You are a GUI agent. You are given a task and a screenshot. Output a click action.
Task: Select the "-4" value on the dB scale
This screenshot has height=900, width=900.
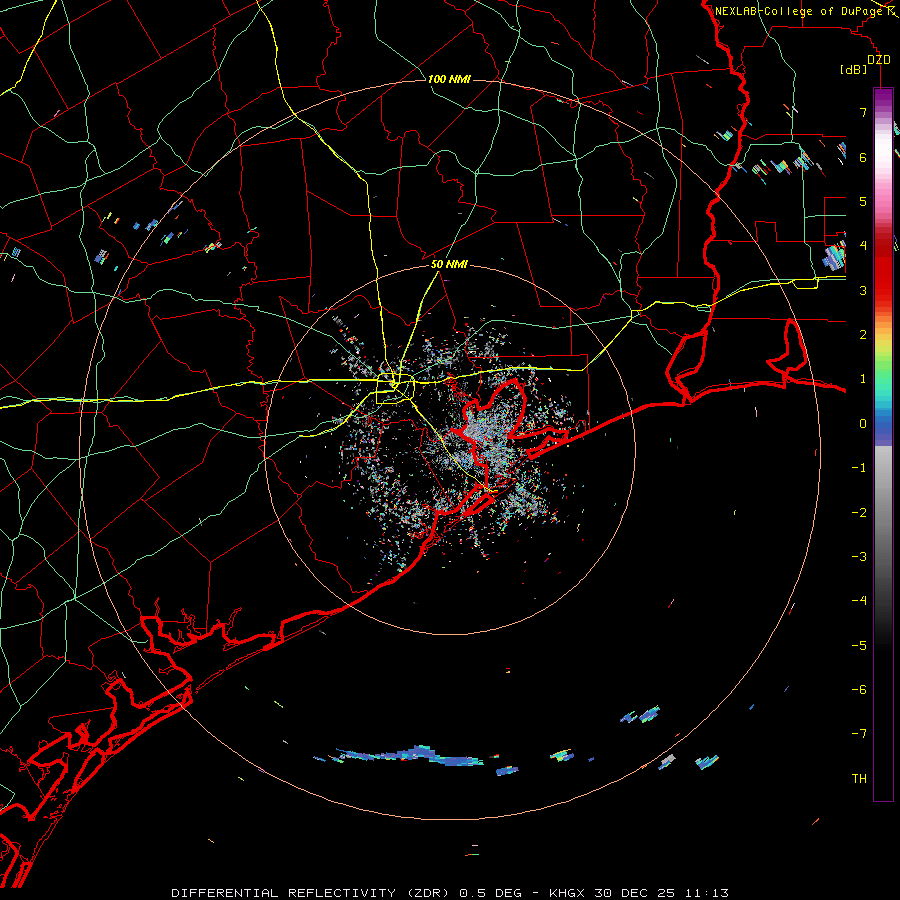coord(859,601)
